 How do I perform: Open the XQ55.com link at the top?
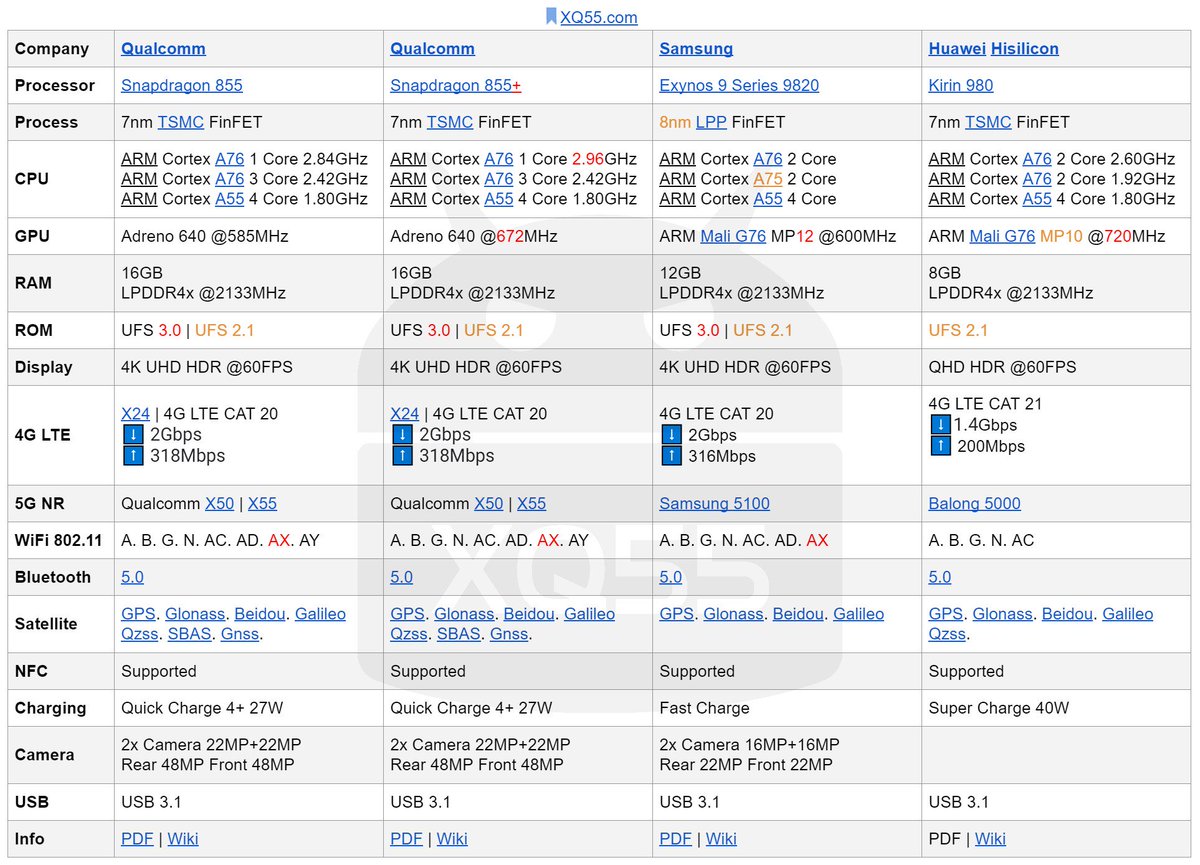[599, 17]
